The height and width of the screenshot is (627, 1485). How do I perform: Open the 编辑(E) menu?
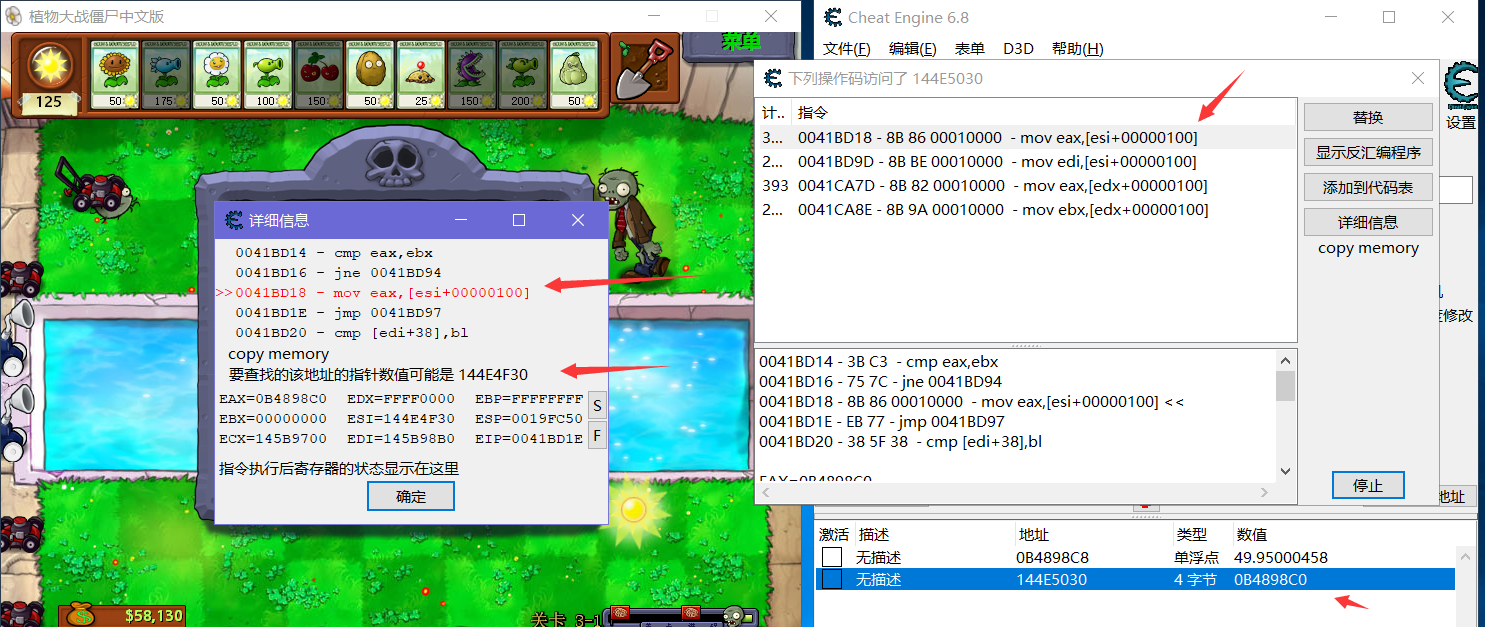tap(913, 49)
